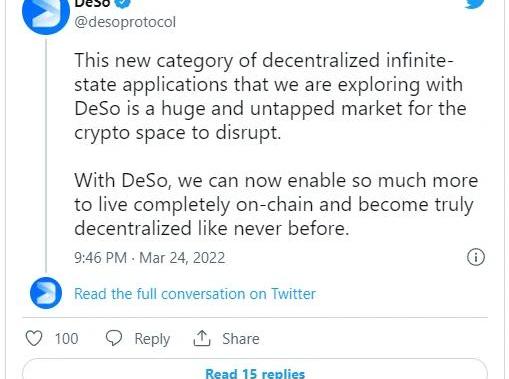The width and height of the screenshot is (509, 379).
Task: Click the small DeSo avatar beside conversation link
Action: point(46,293)
